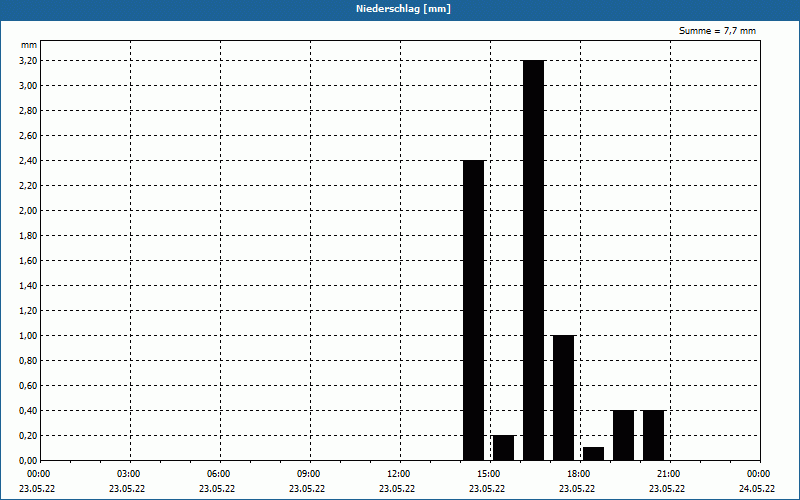
Task: Click the 3,00 y-axis label
Action: point(28,86)
